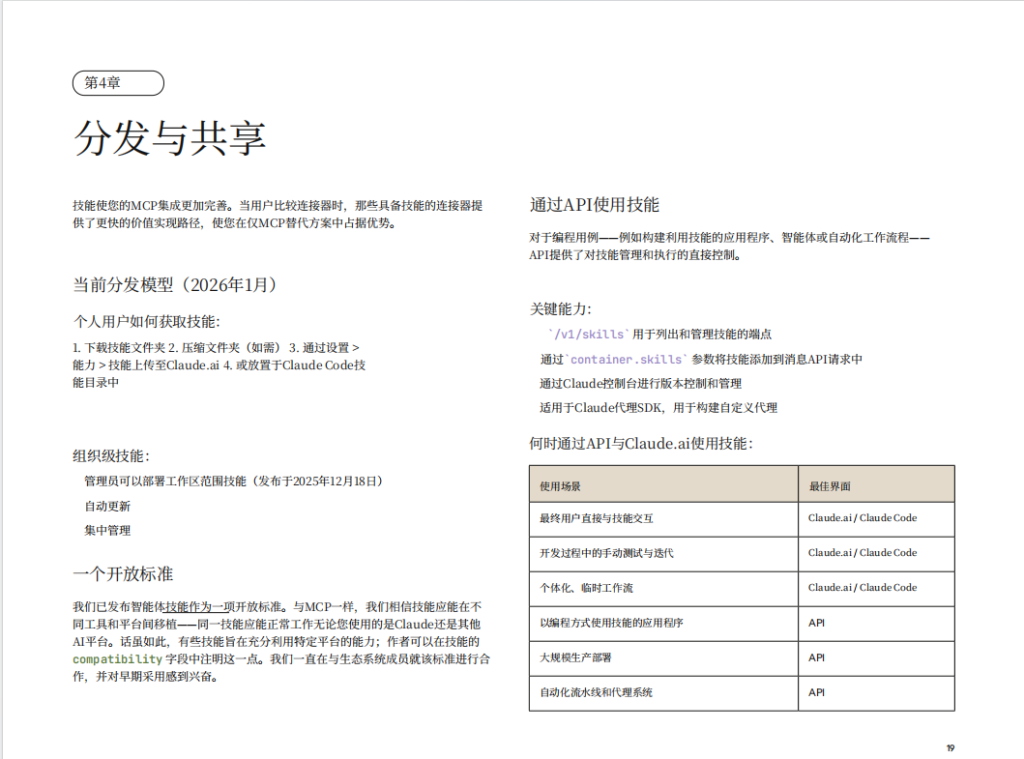Select heading 当前分发模型（2026年1月）
The image size is (1024, 759).
175,285
